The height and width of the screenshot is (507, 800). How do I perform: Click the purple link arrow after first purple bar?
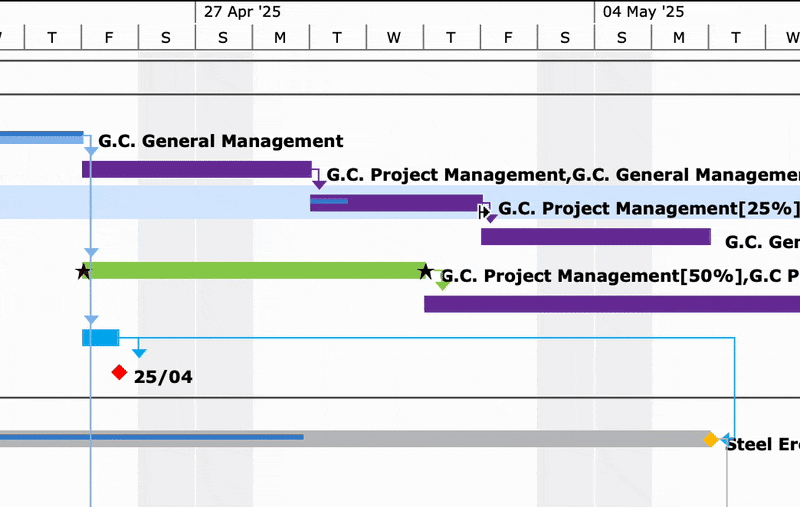[x=319, y=185]
